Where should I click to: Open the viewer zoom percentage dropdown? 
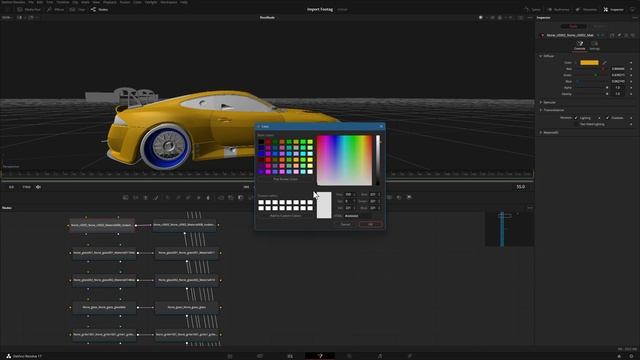click(x=7, y=18)
